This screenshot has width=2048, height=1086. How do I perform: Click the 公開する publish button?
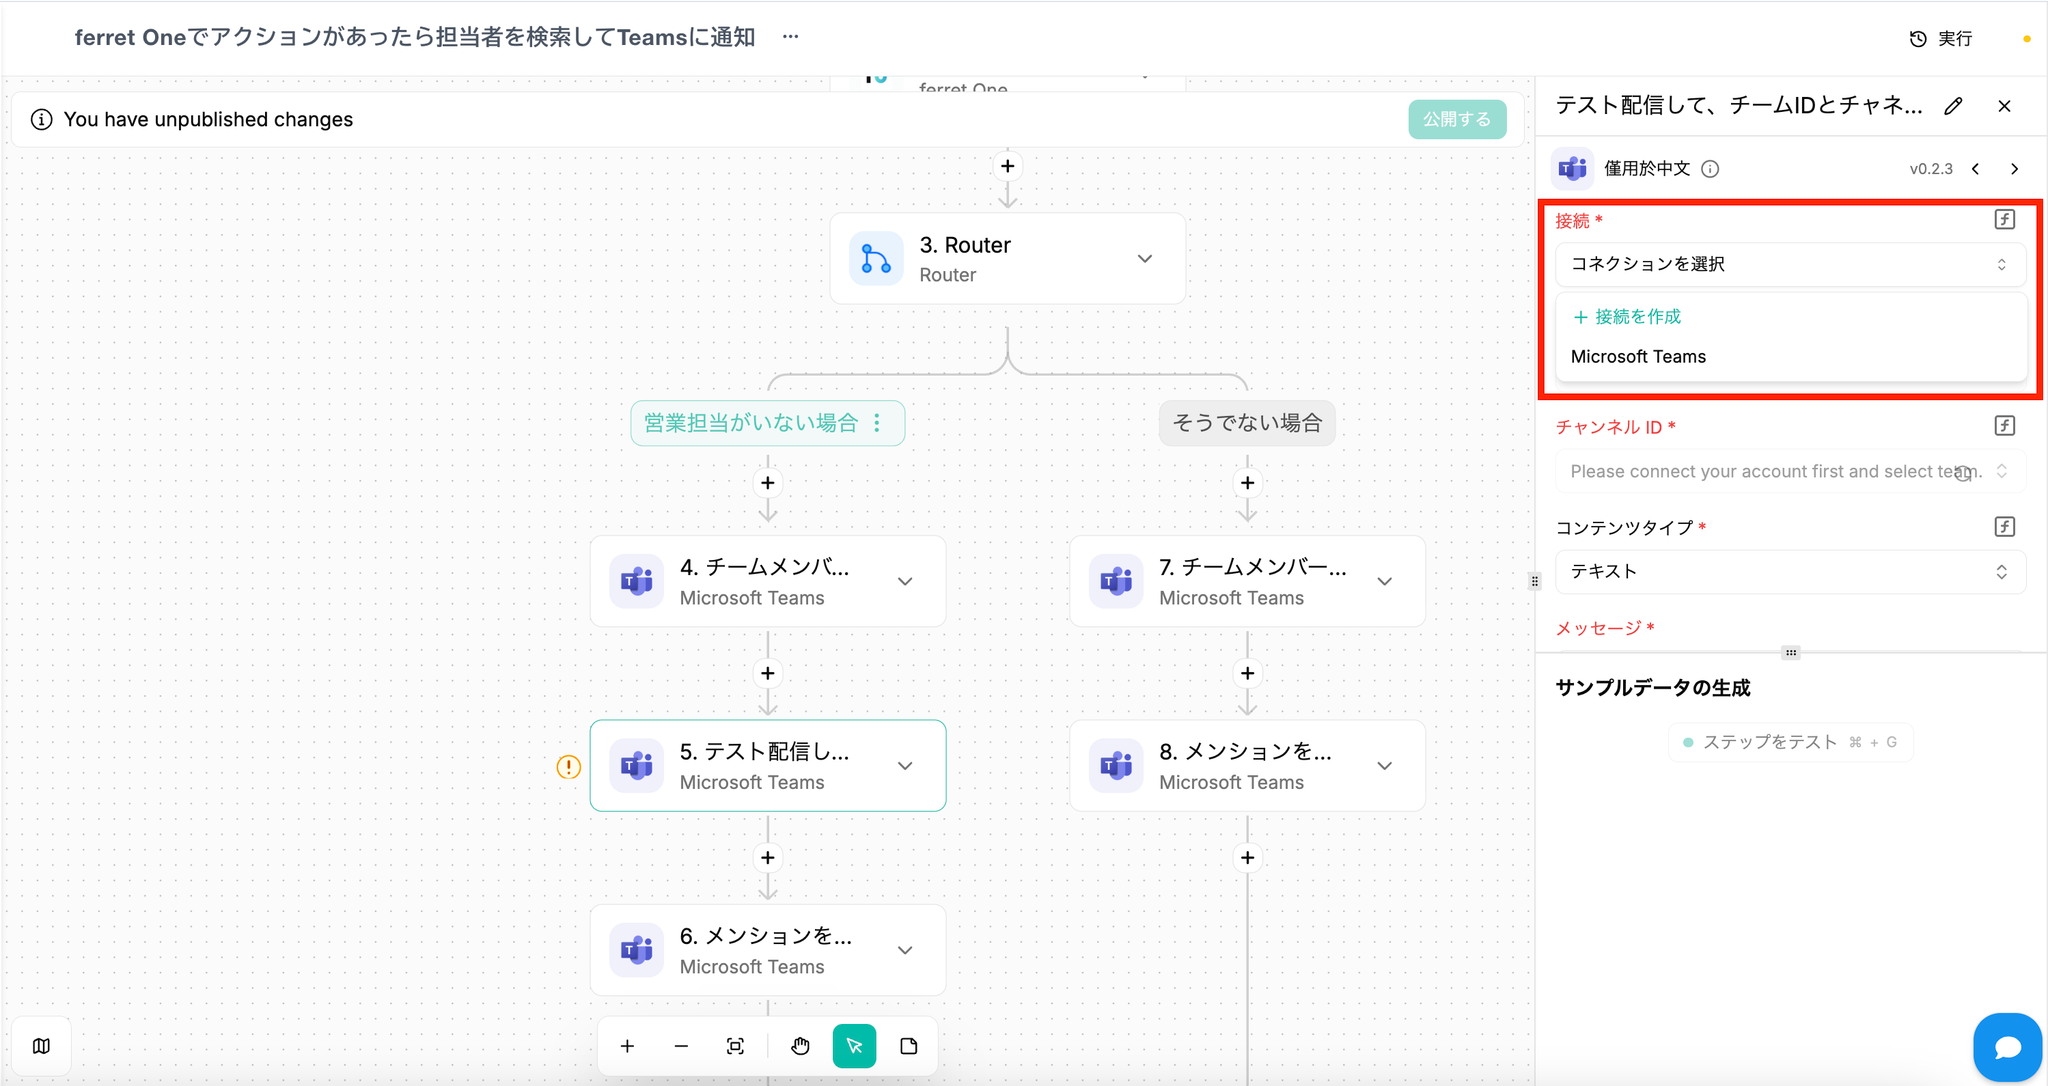point(1457,119)
